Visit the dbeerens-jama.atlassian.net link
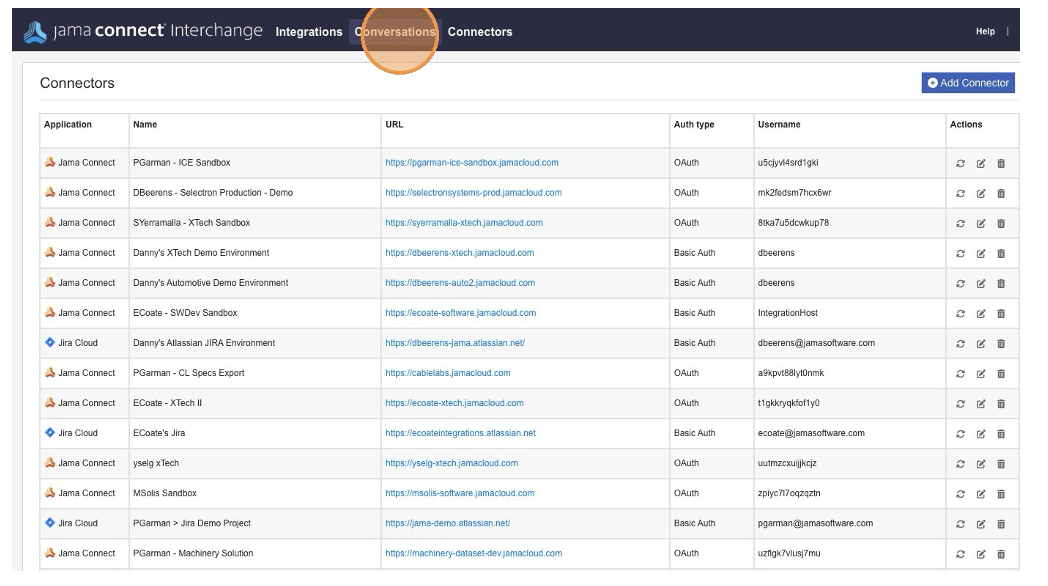The width and height of the screenshot is (1048, 586). coord(455,343)
